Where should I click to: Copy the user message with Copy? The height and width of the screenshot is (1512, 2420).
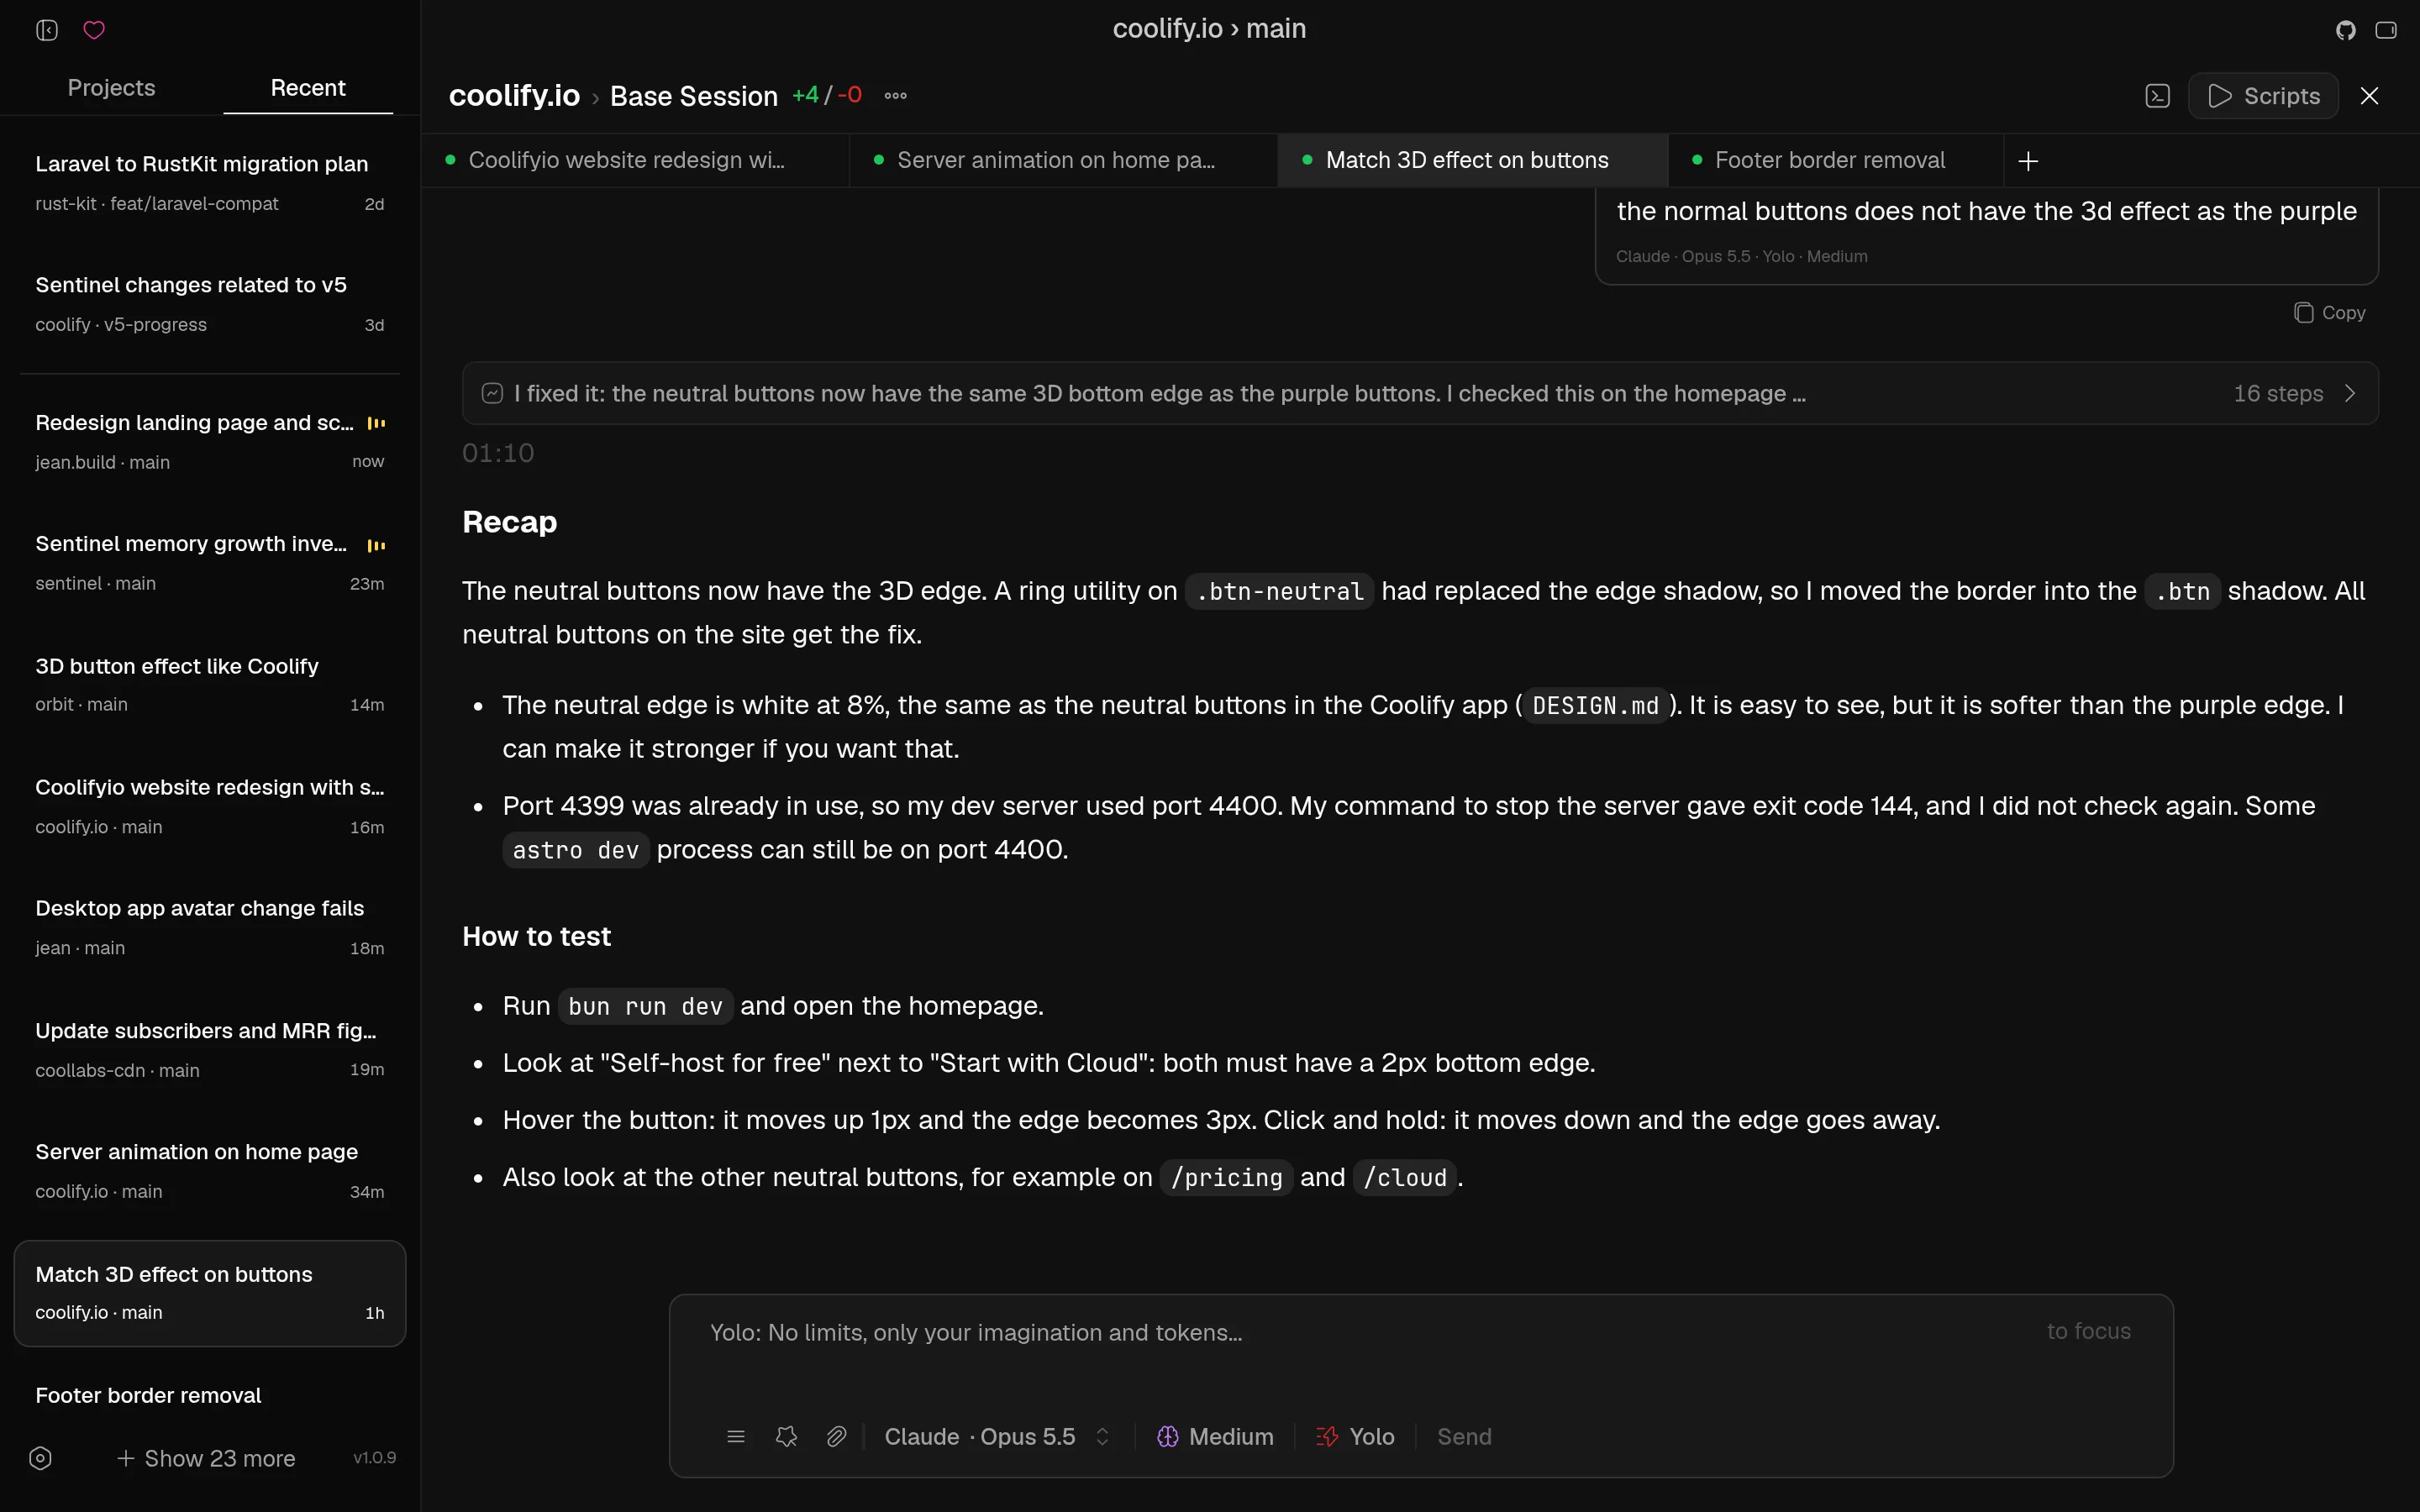[x=2329, y=313]
